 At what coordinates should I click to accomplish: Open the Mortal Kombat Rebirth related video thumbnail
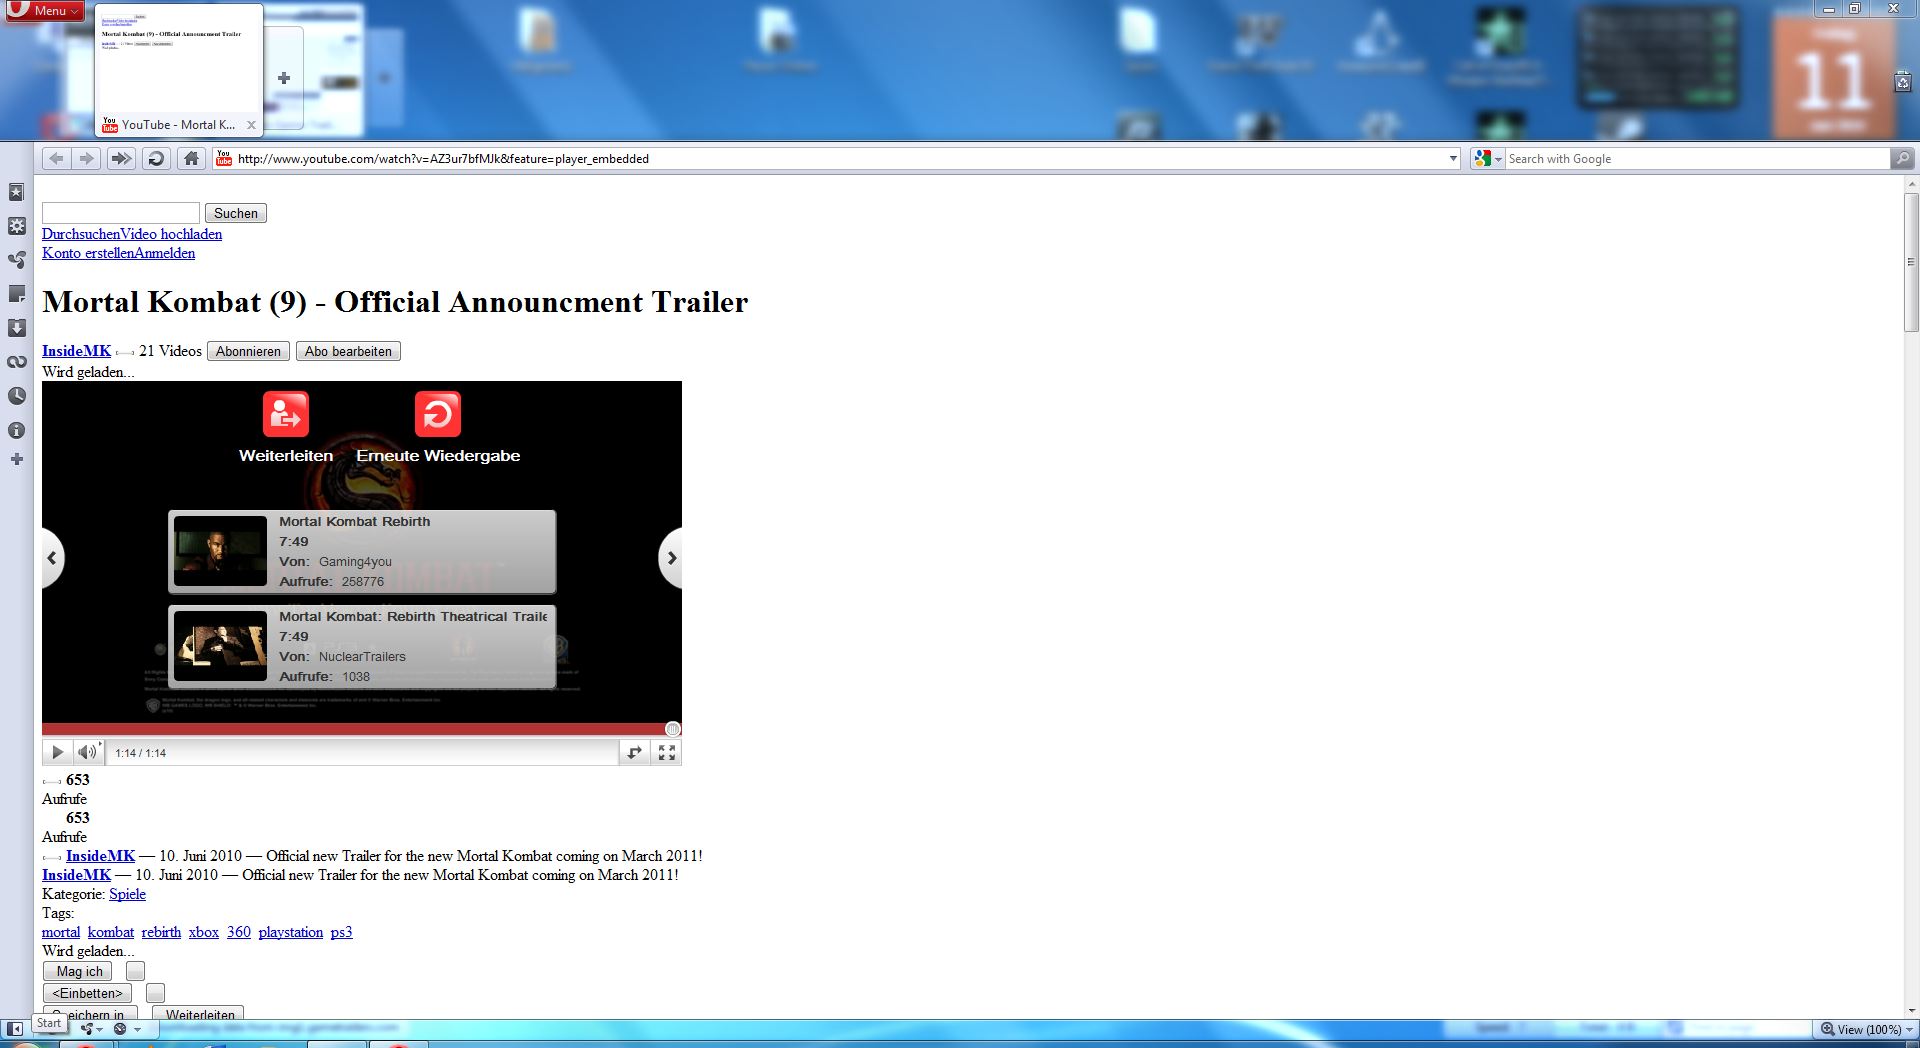(x=221, y=551)
